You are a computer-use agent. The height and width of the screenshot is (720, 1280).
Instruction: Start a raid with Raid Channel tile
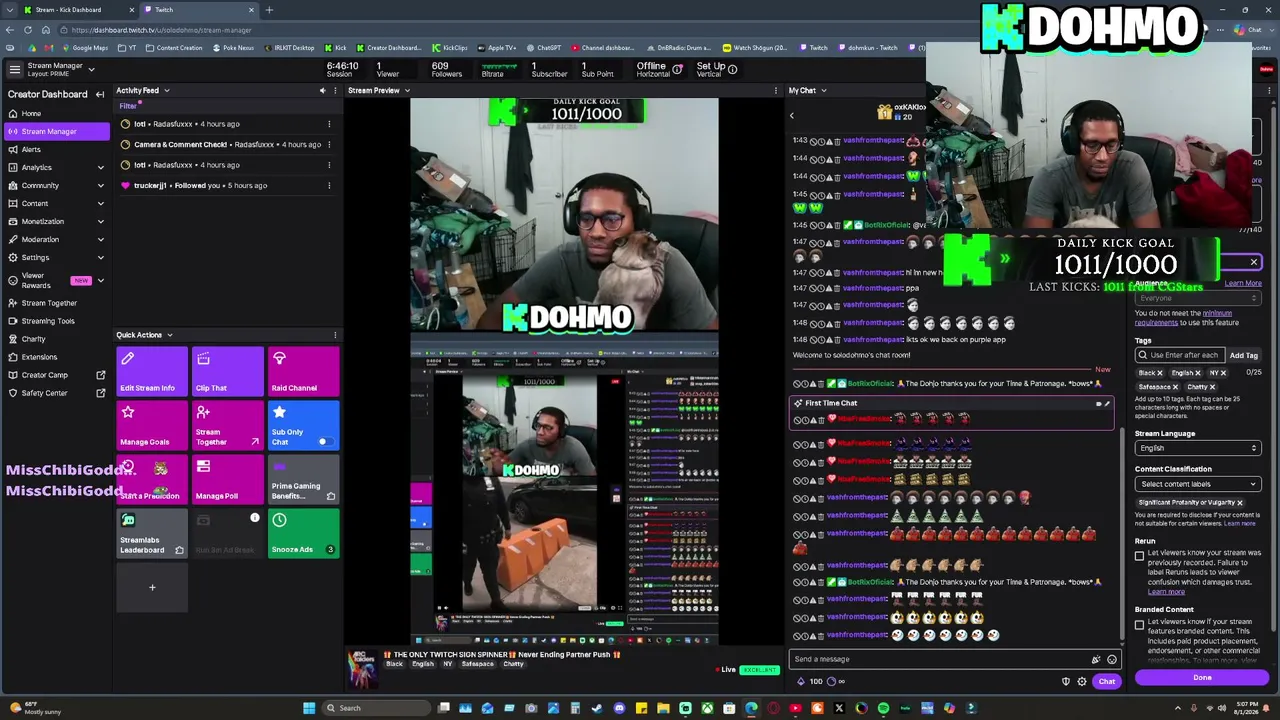click(303, 371)
